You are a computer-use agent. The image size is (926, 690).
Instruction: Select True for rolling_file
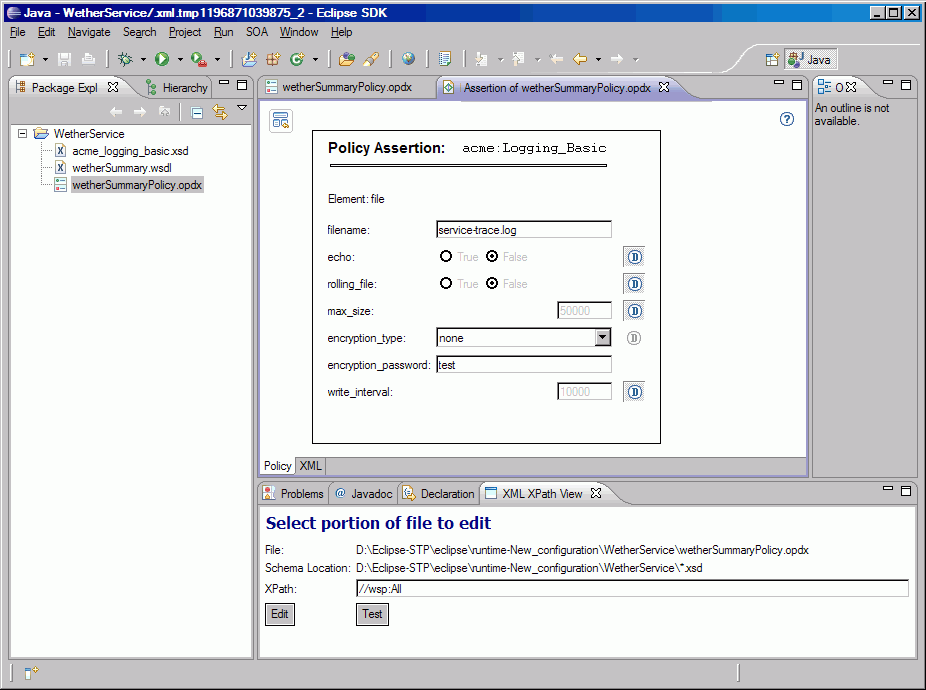pos(446,284)
